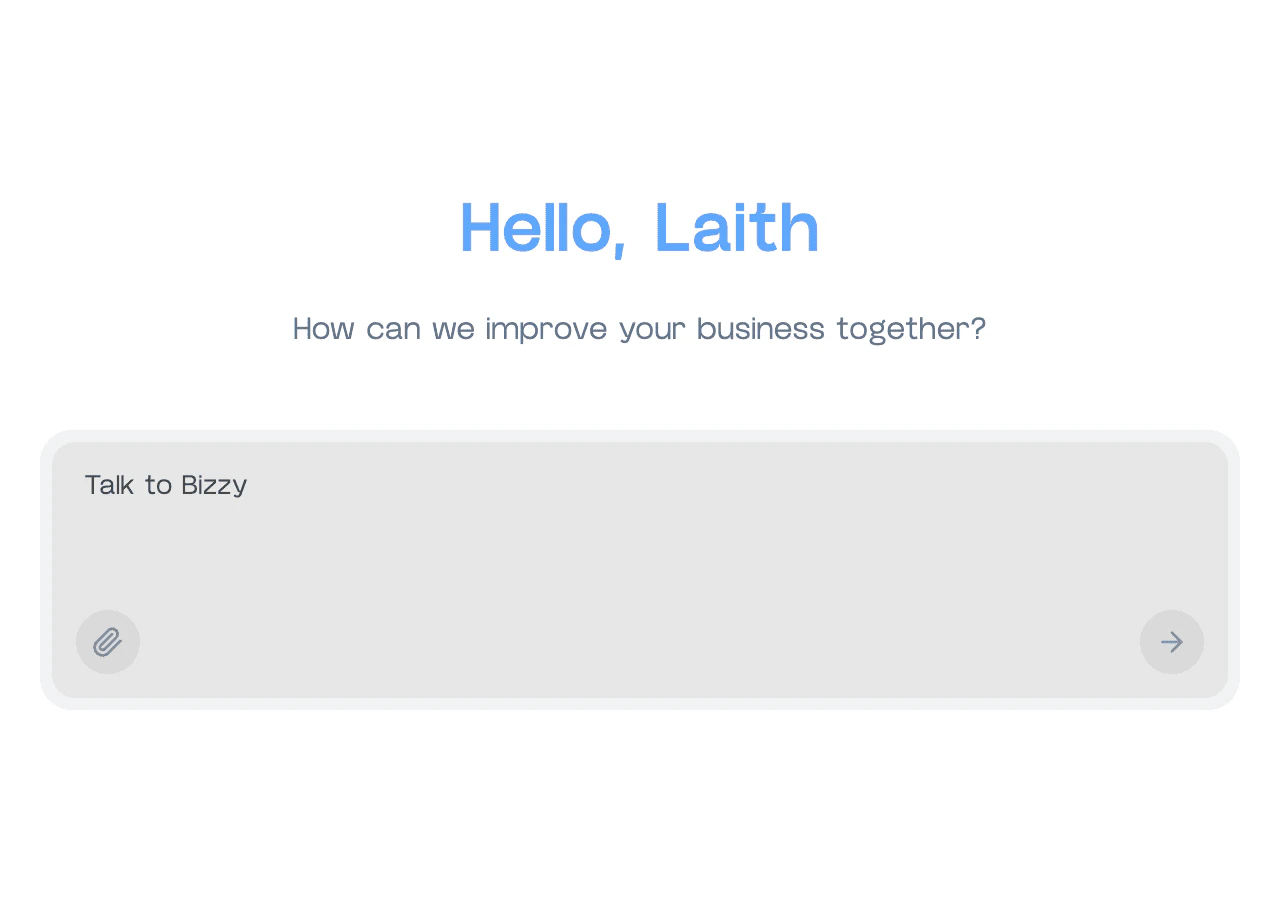Click the paperclip attachment icon

108,642
